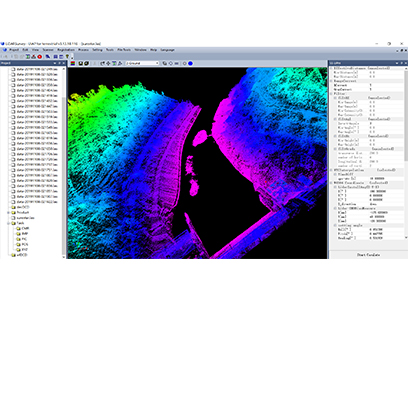The height and width of the screenshot is (395, 408).
Task: Collapse the Task folder in project tree
Action: click(x=9, y=223)
